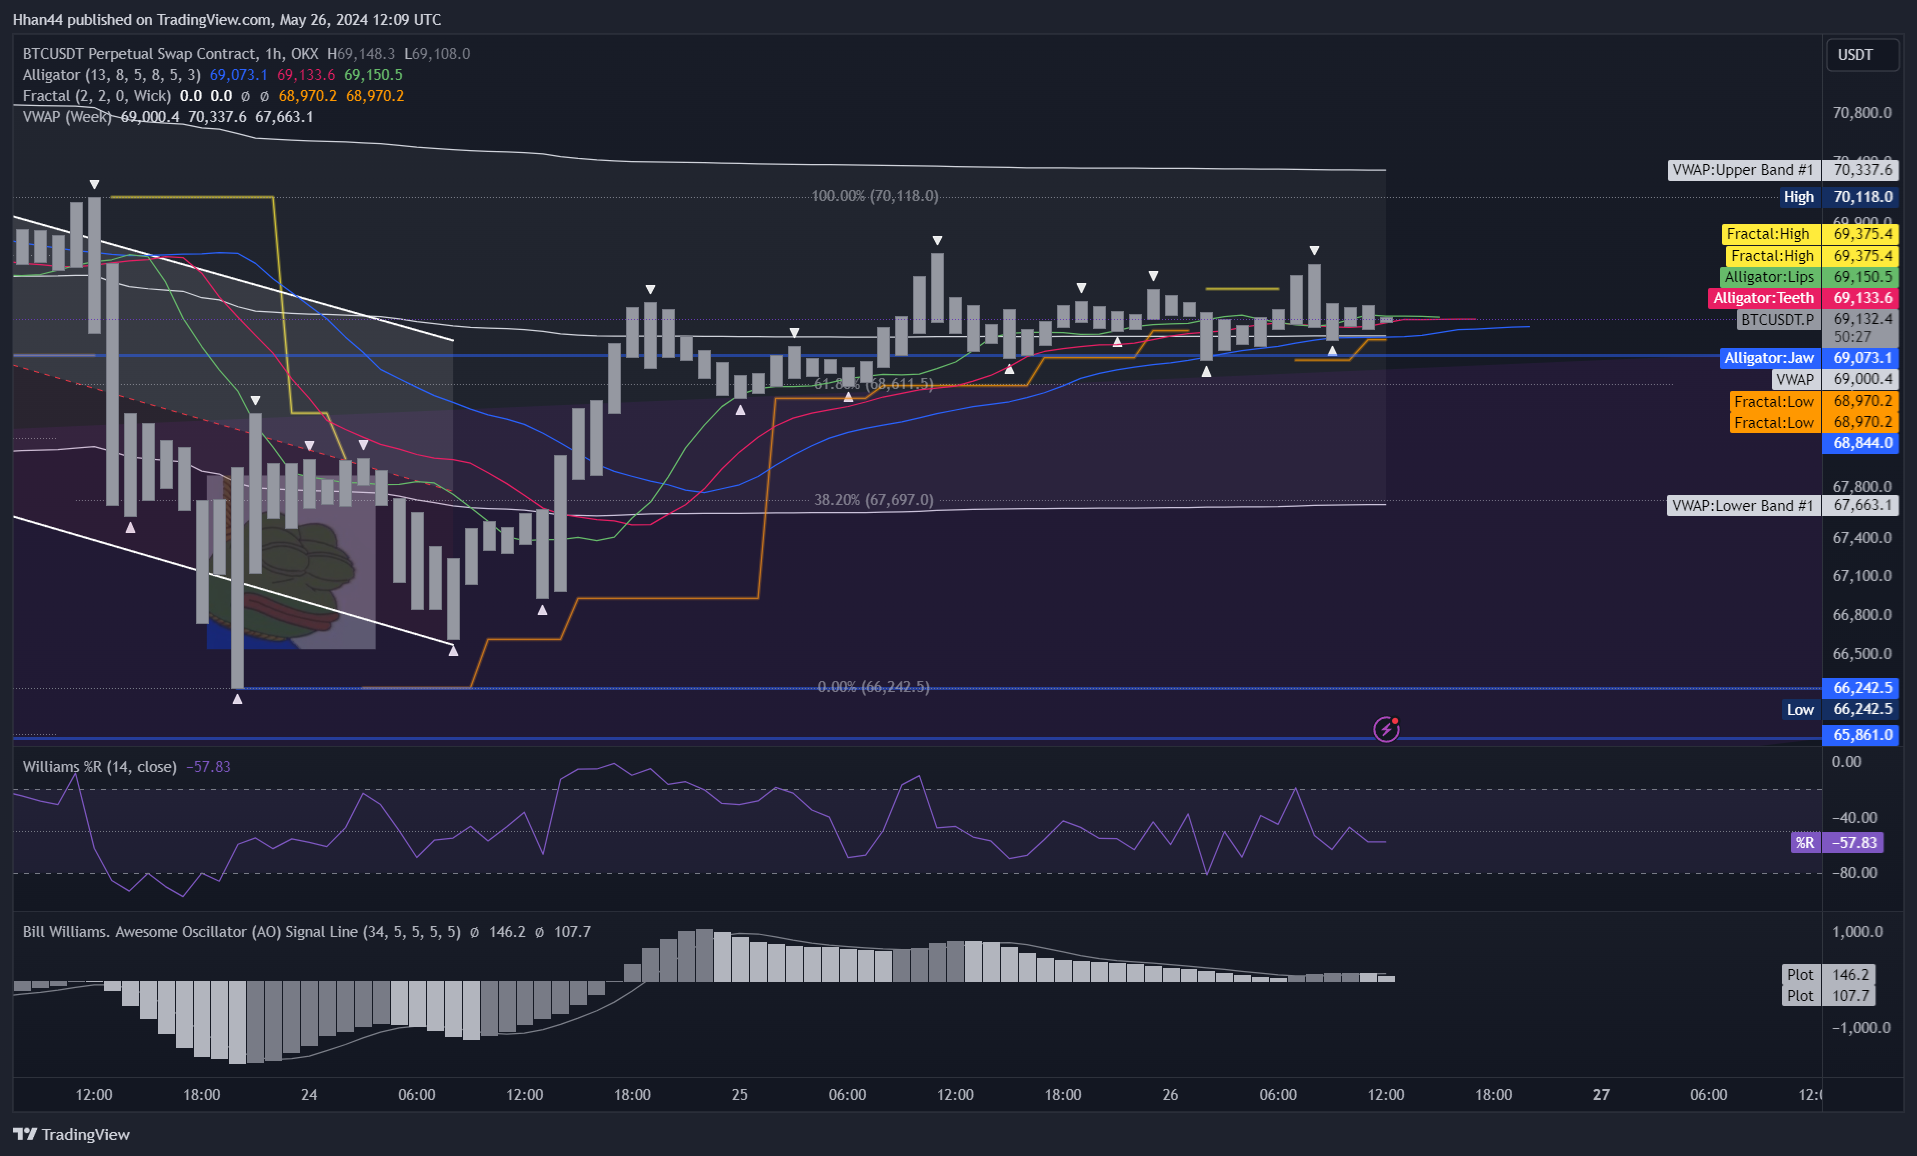Click the lower Fractal:Low orange label
This screenshot has width=1917, height=1156.
(1814, 423)
